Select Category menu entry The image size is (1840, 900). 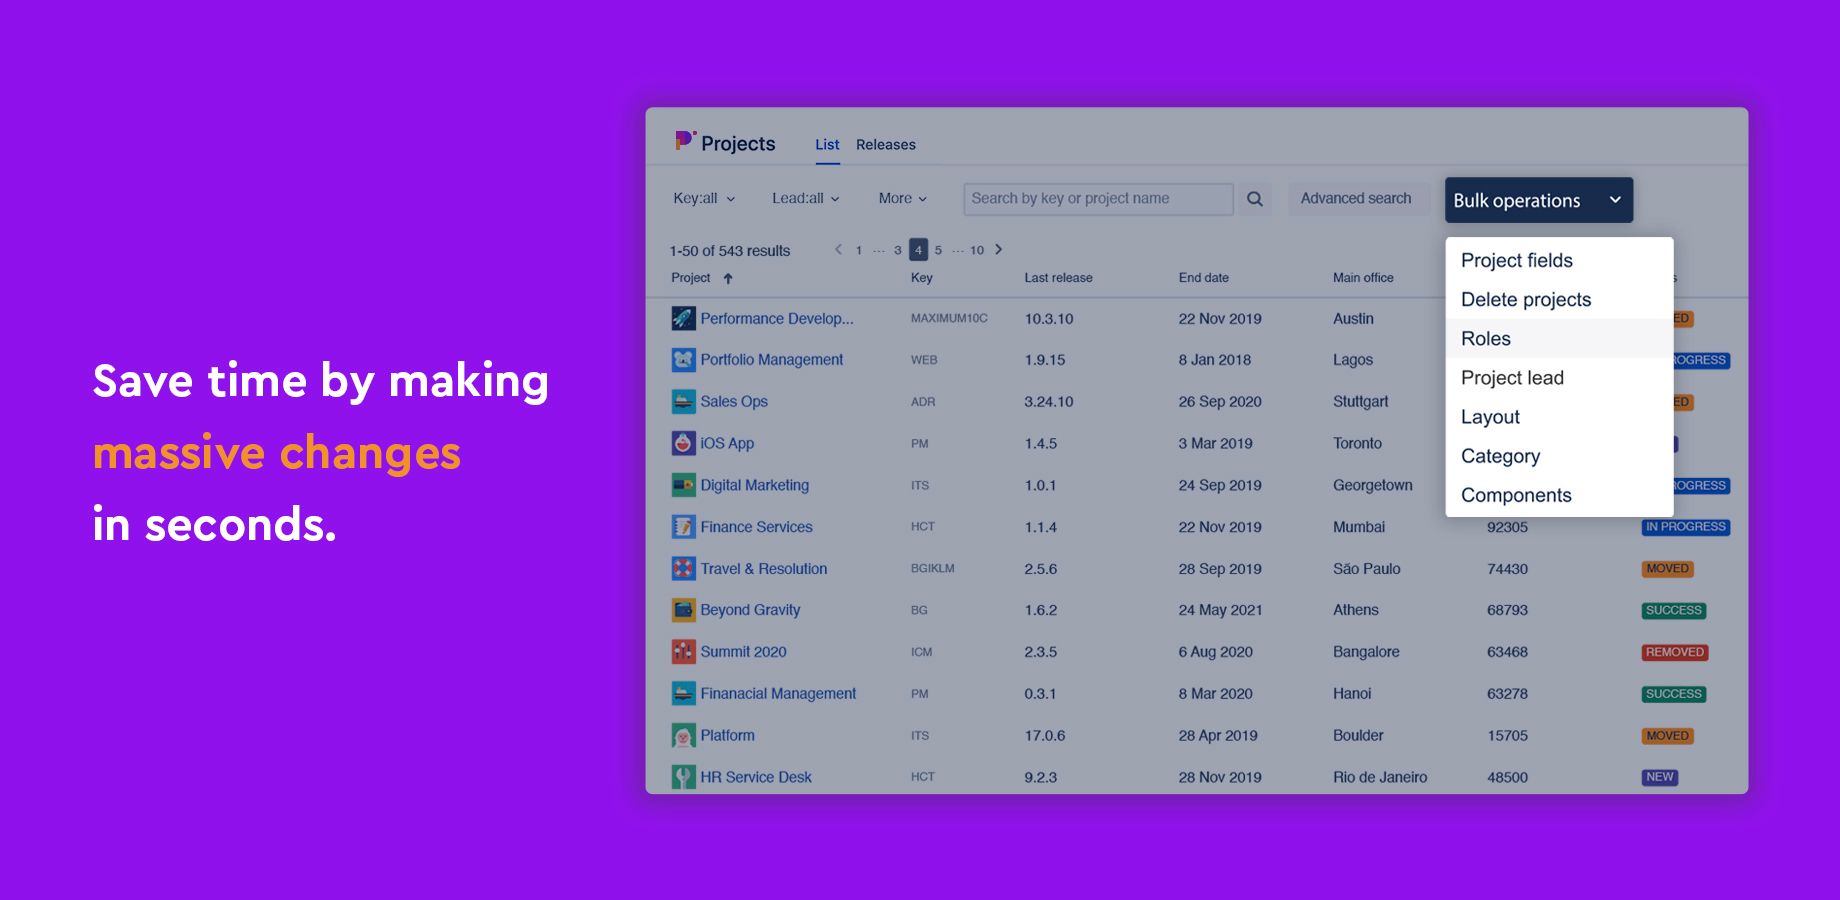[x=1559, y=455]
